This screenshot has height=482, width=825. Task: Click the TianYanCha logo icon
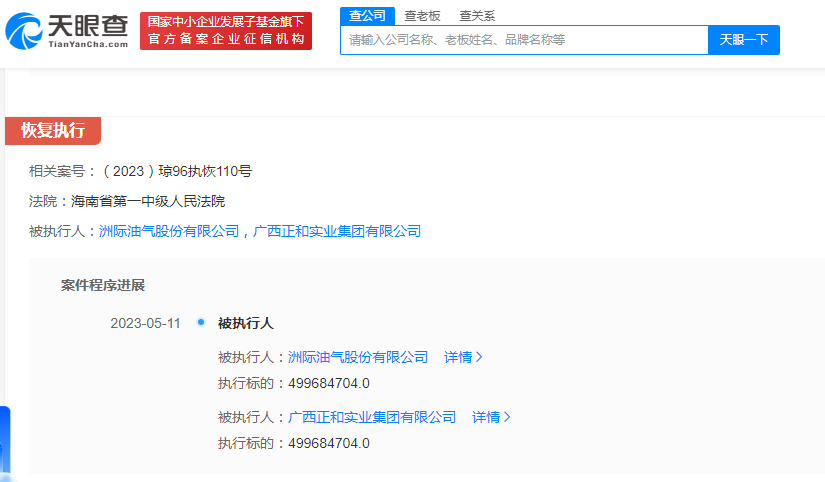coord(25,31)
